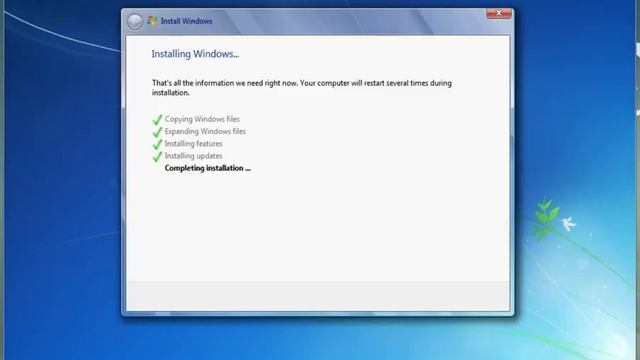Click the checkmark beside Installing updates
This screenshot has height=360, width=640.
coord(157,156)
